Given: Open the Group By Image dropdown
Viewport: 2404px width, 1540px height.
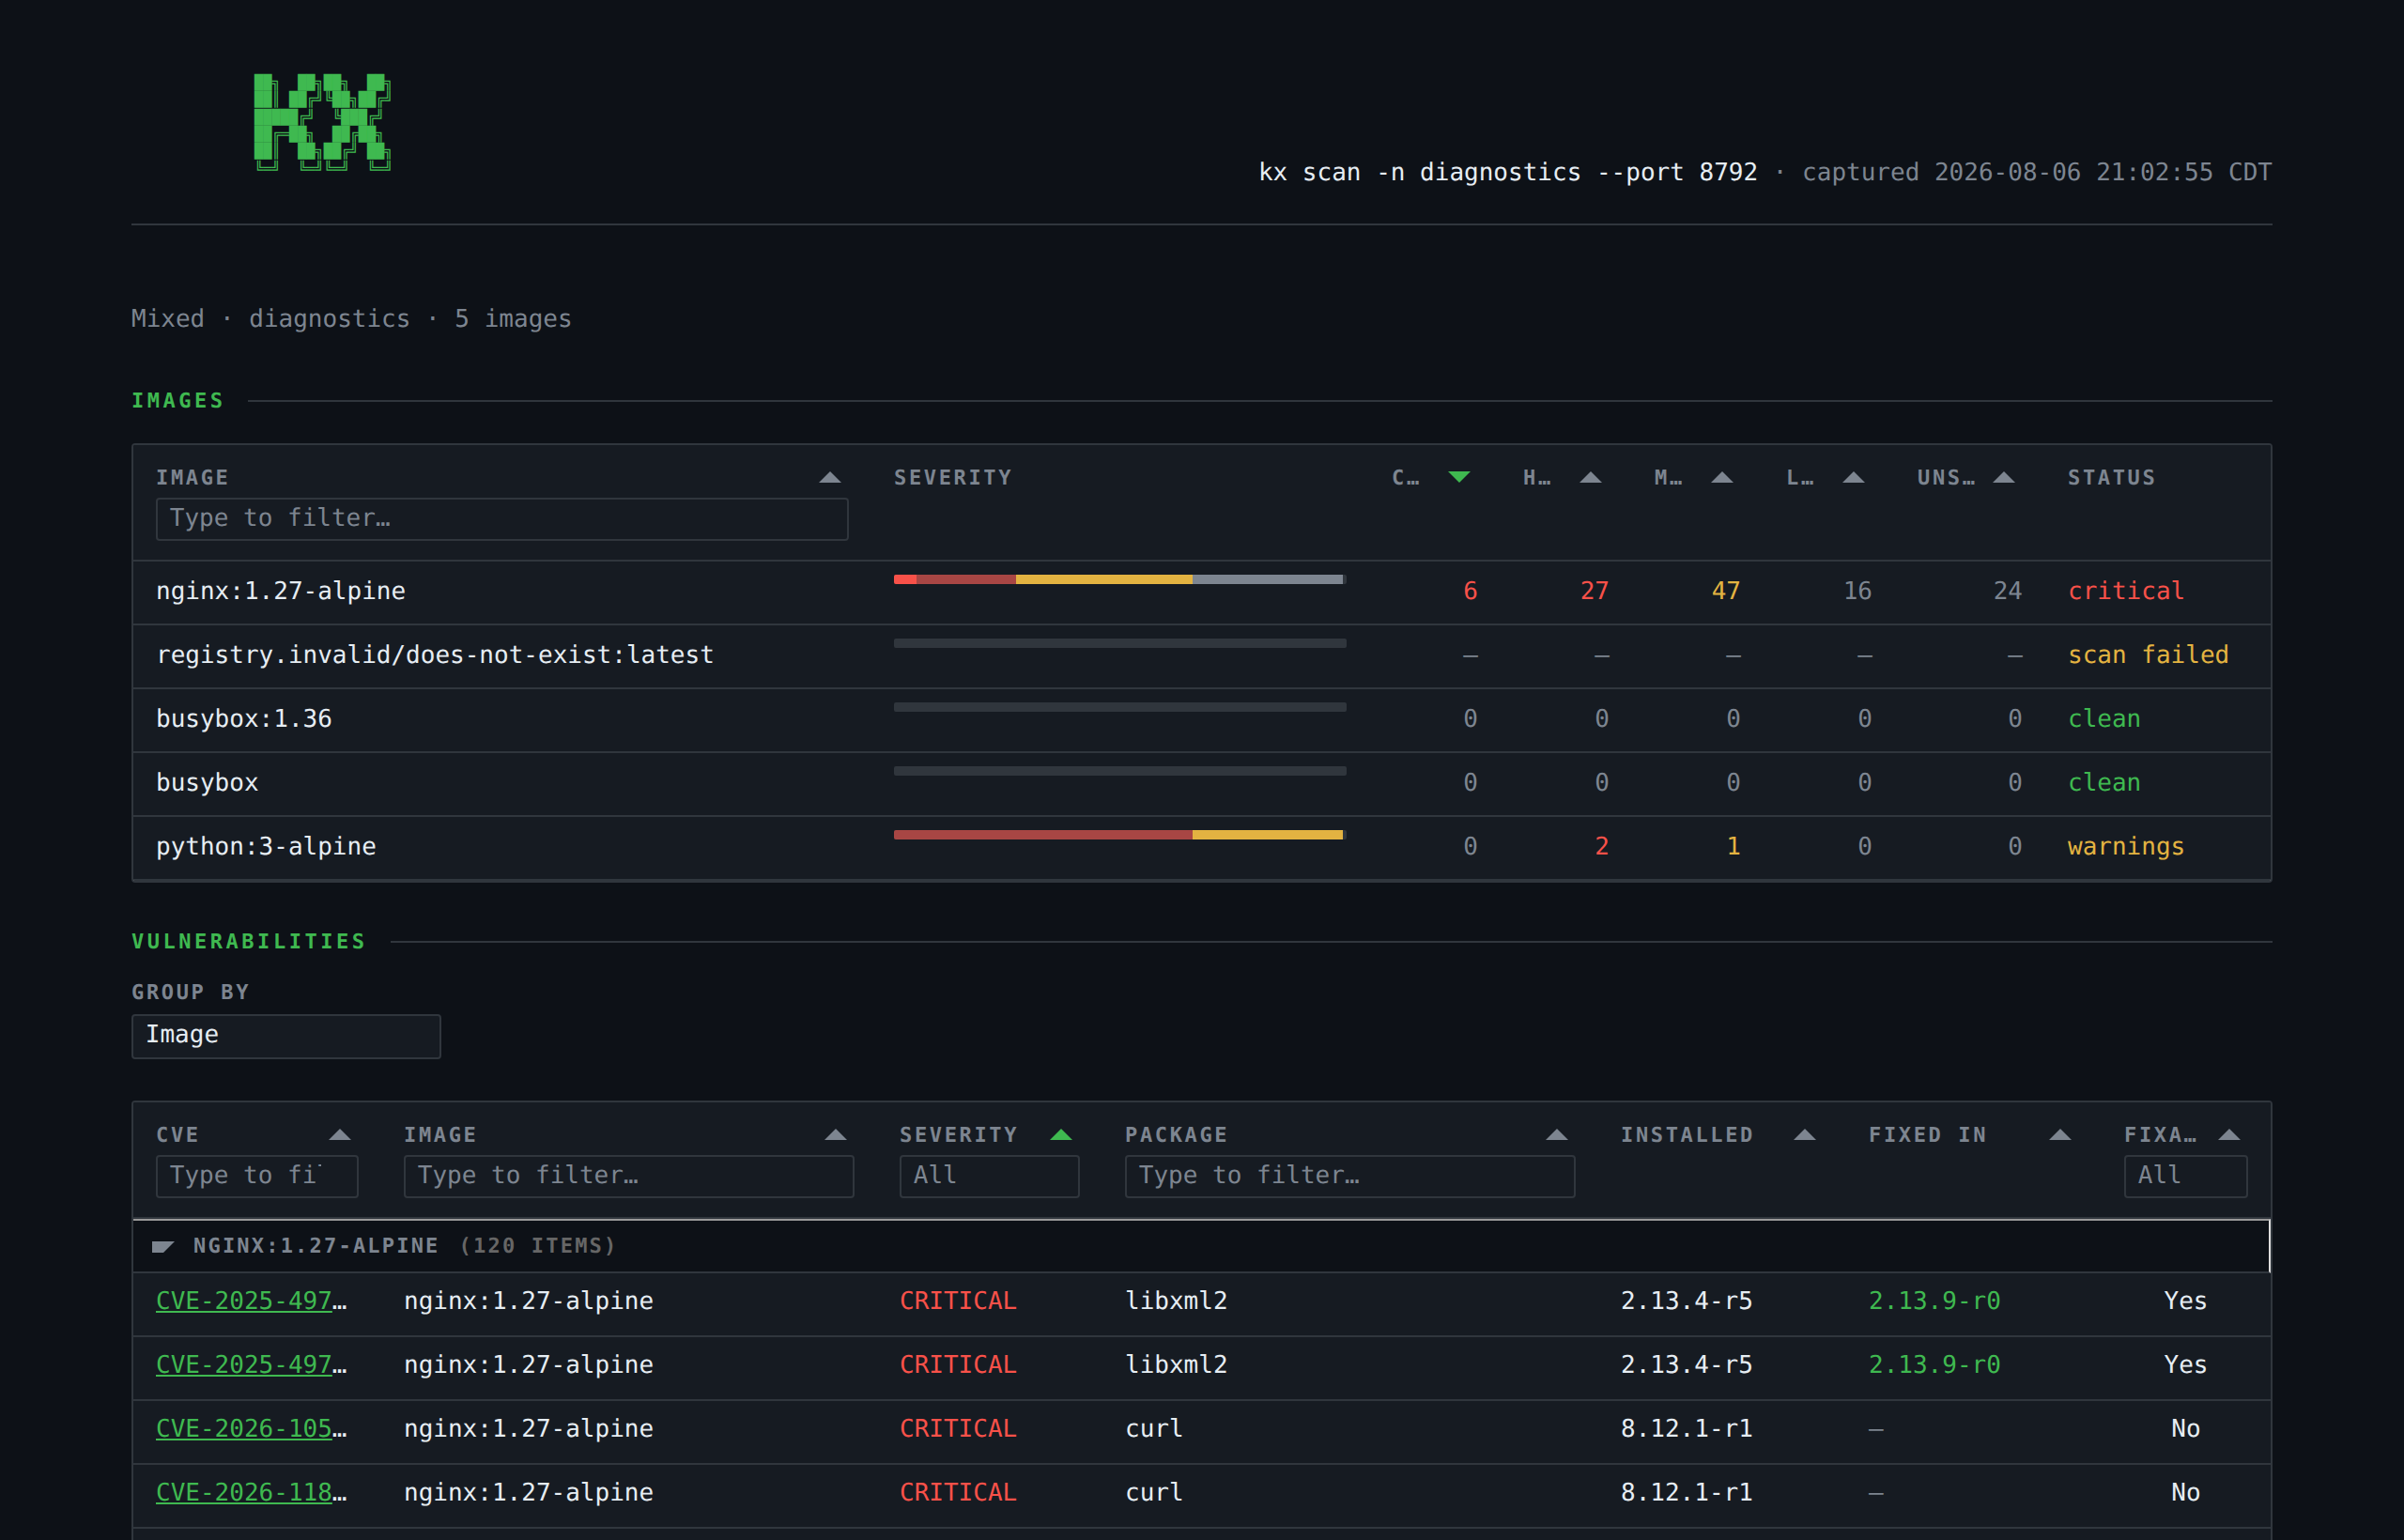Looking at the screenshot, I should pos(286,1036).
